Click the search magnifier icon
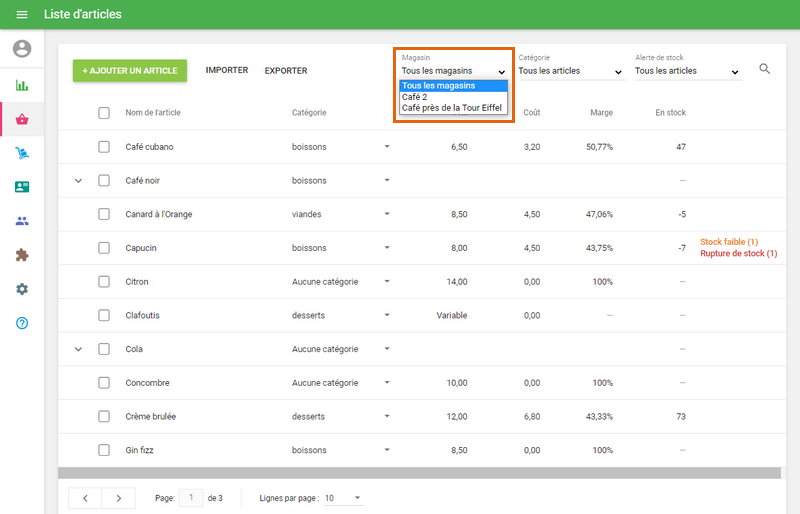 coord(765,69)
